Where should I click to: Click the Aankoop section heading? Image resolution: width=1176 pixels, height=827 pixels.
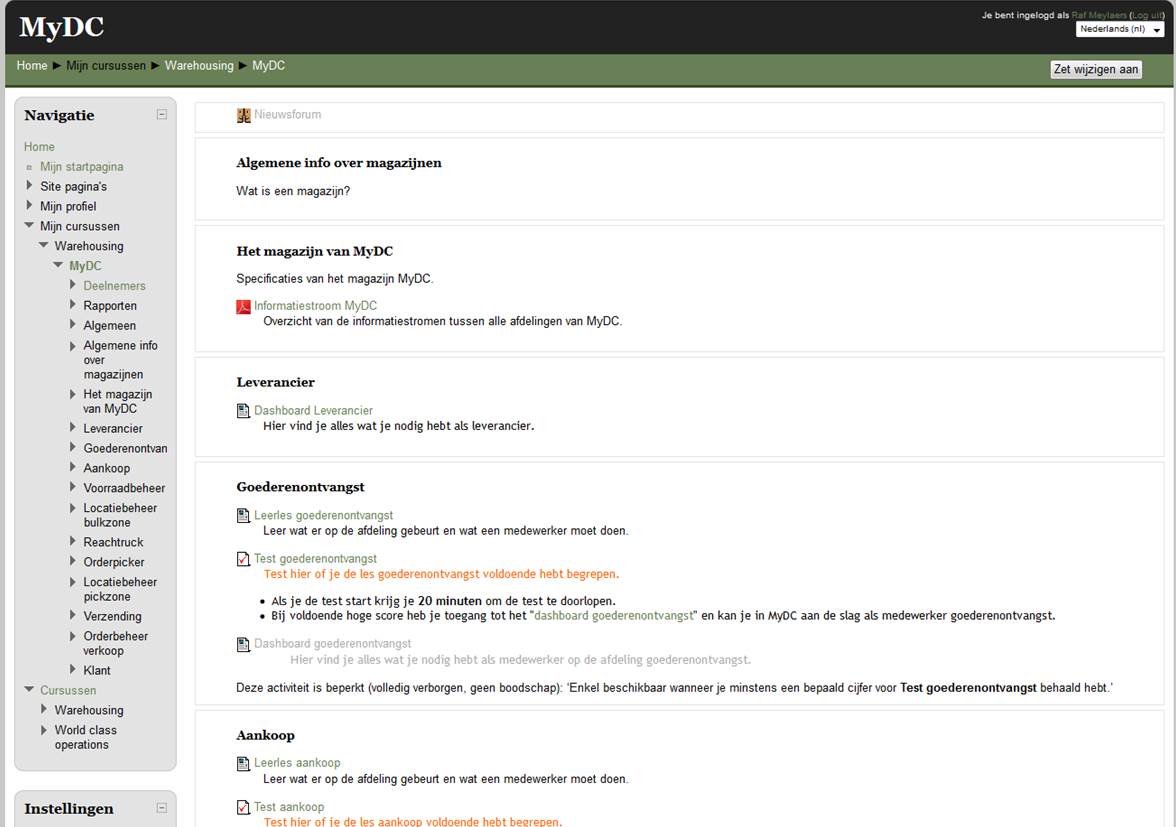click(x=266, y=736)
